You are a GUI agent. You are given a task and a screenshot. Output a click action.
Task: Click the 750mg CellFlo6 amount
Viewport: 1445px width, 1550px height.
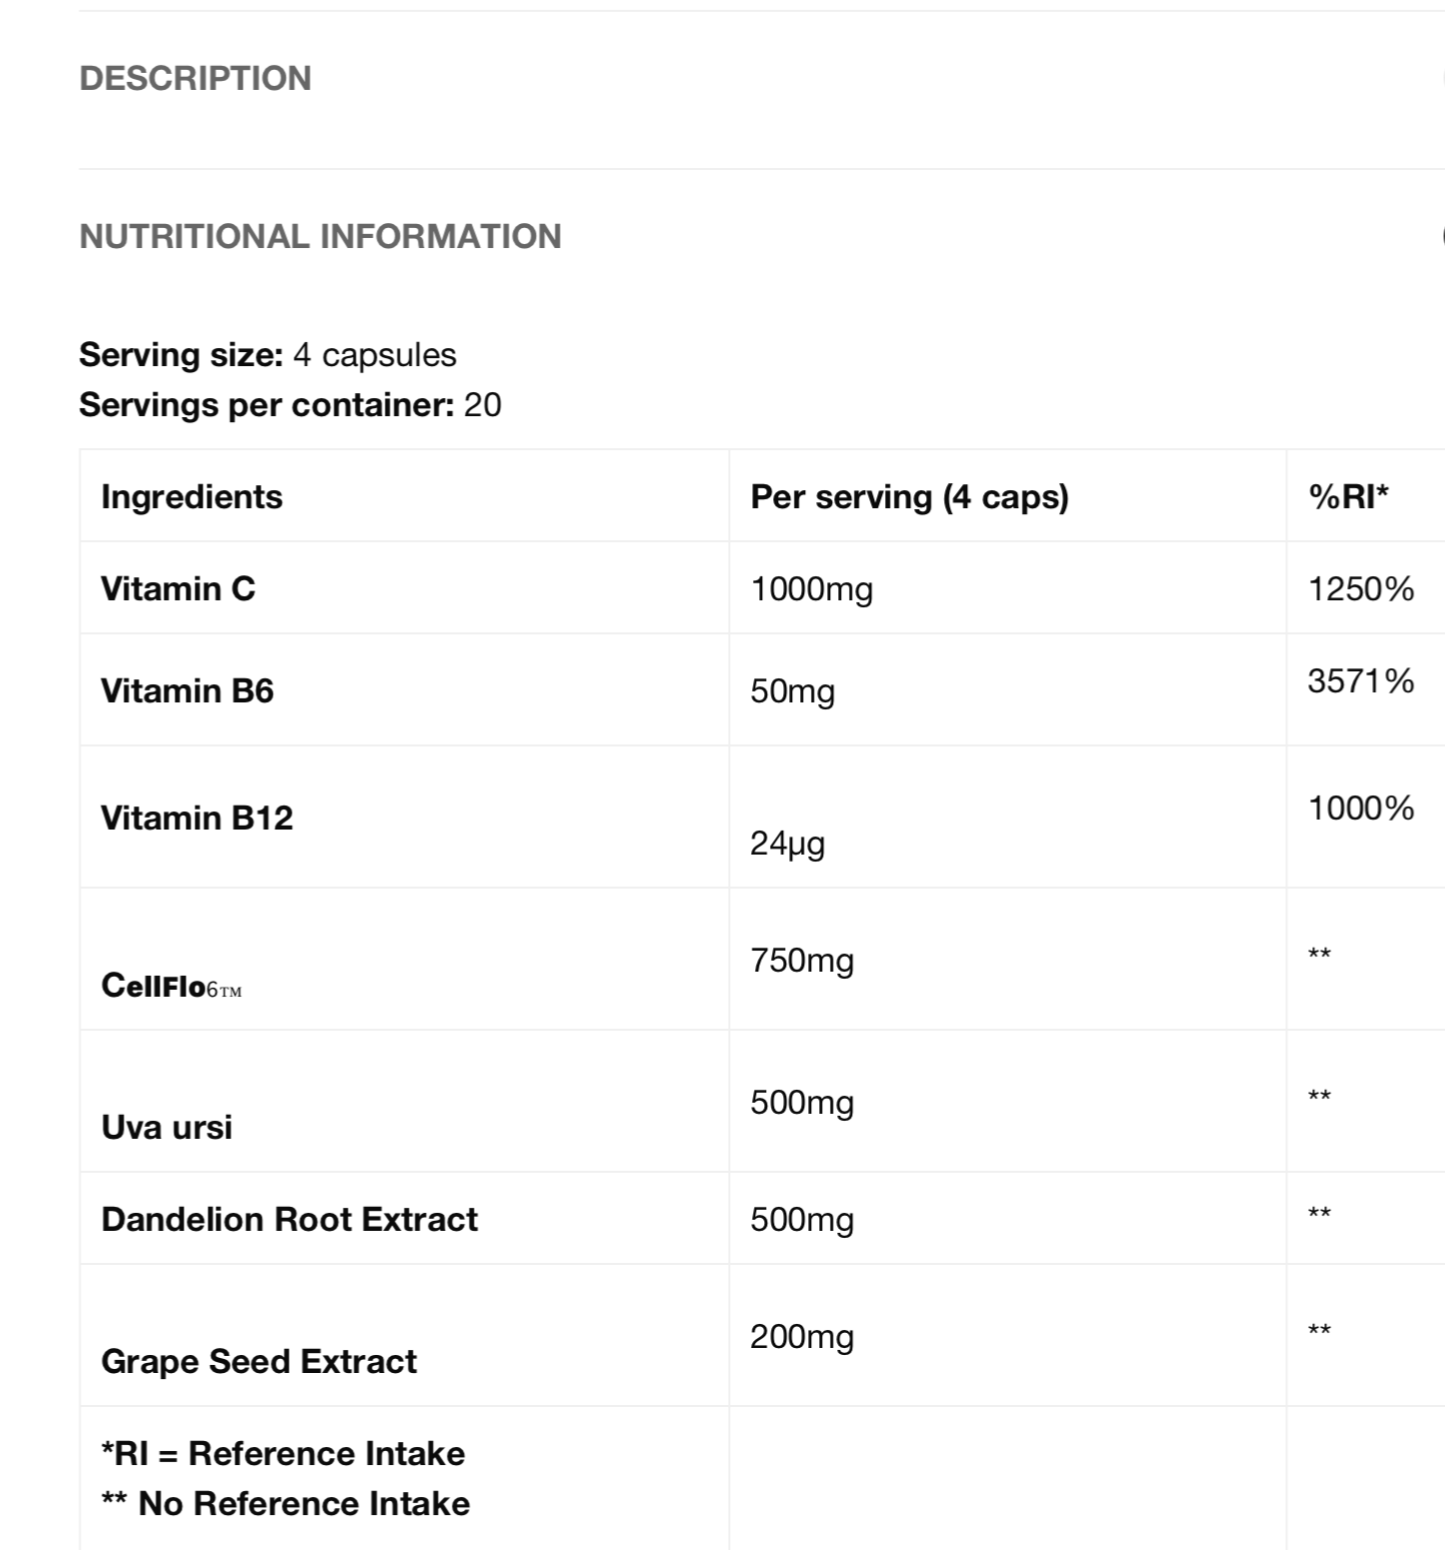(x=802, y=961)
